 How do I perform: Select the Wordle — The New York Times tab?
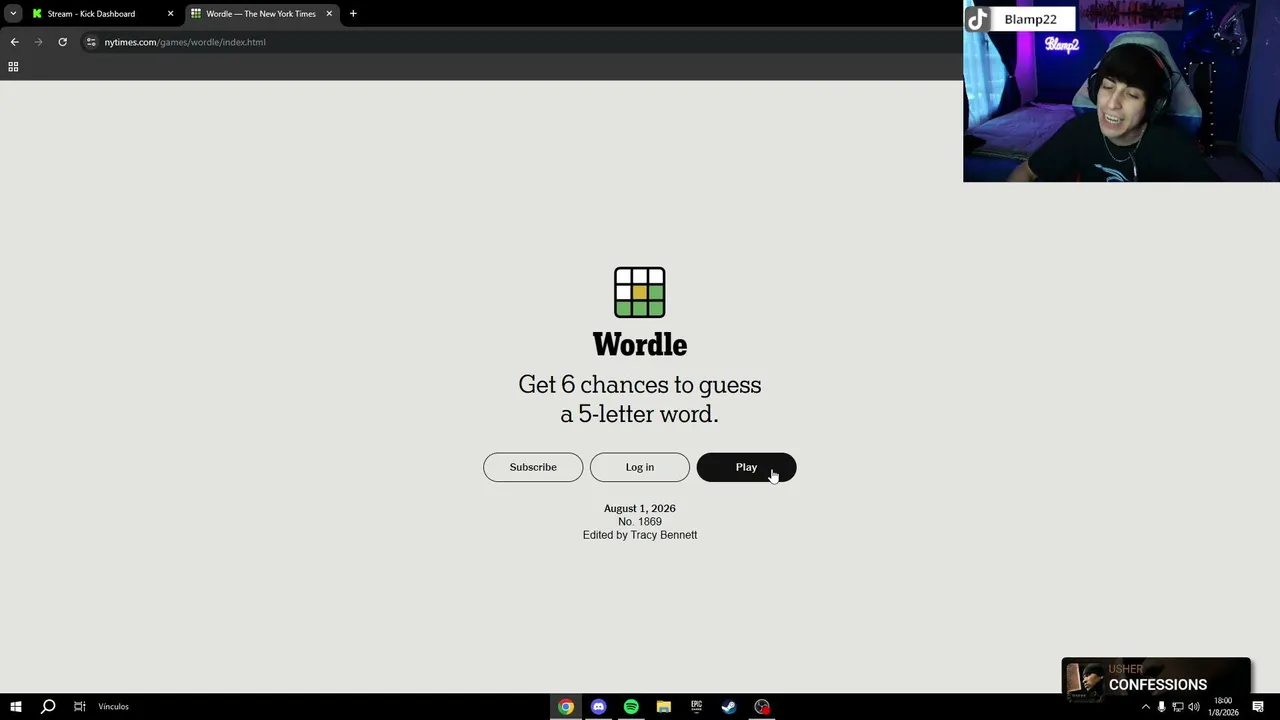[x=260, y=14]
